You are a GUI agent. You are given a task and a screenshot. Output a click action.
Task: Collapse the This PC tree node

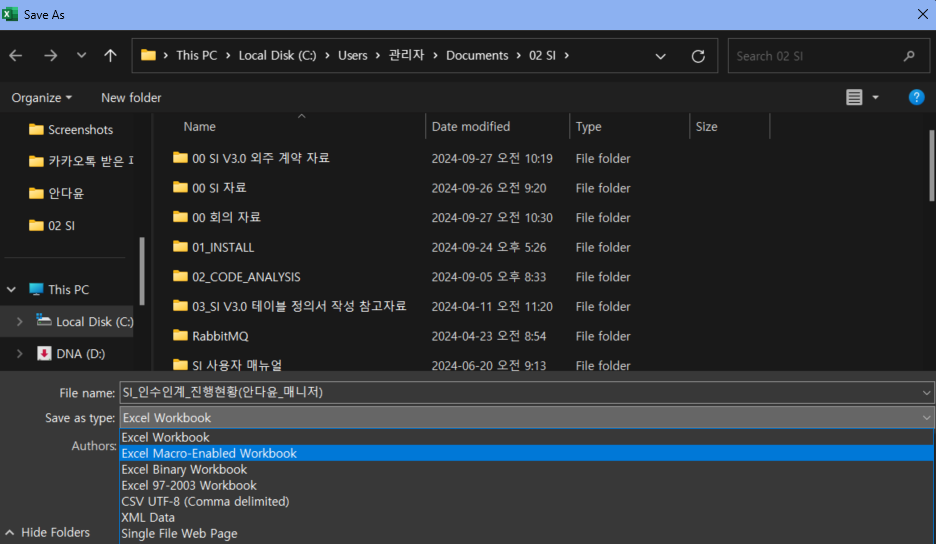pyautogui.click(x=11, y=290)
